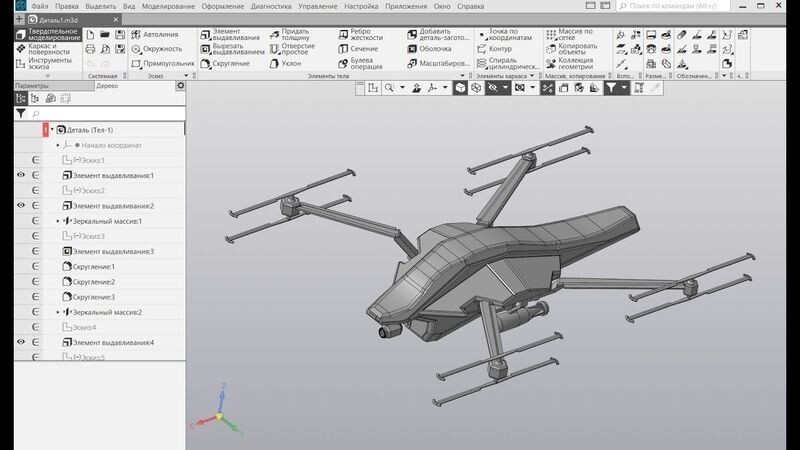Image resolution: width=800 pixels, height=450 pixels.
Task: Click the new document icon
Action: point(90,35)
